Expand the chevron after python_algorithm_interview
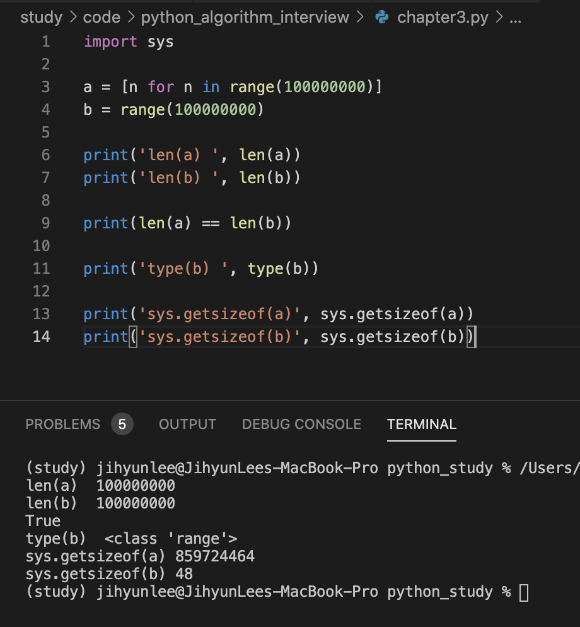Image resolution: width=580 pixels, height=627 pixels. (360, 17)
